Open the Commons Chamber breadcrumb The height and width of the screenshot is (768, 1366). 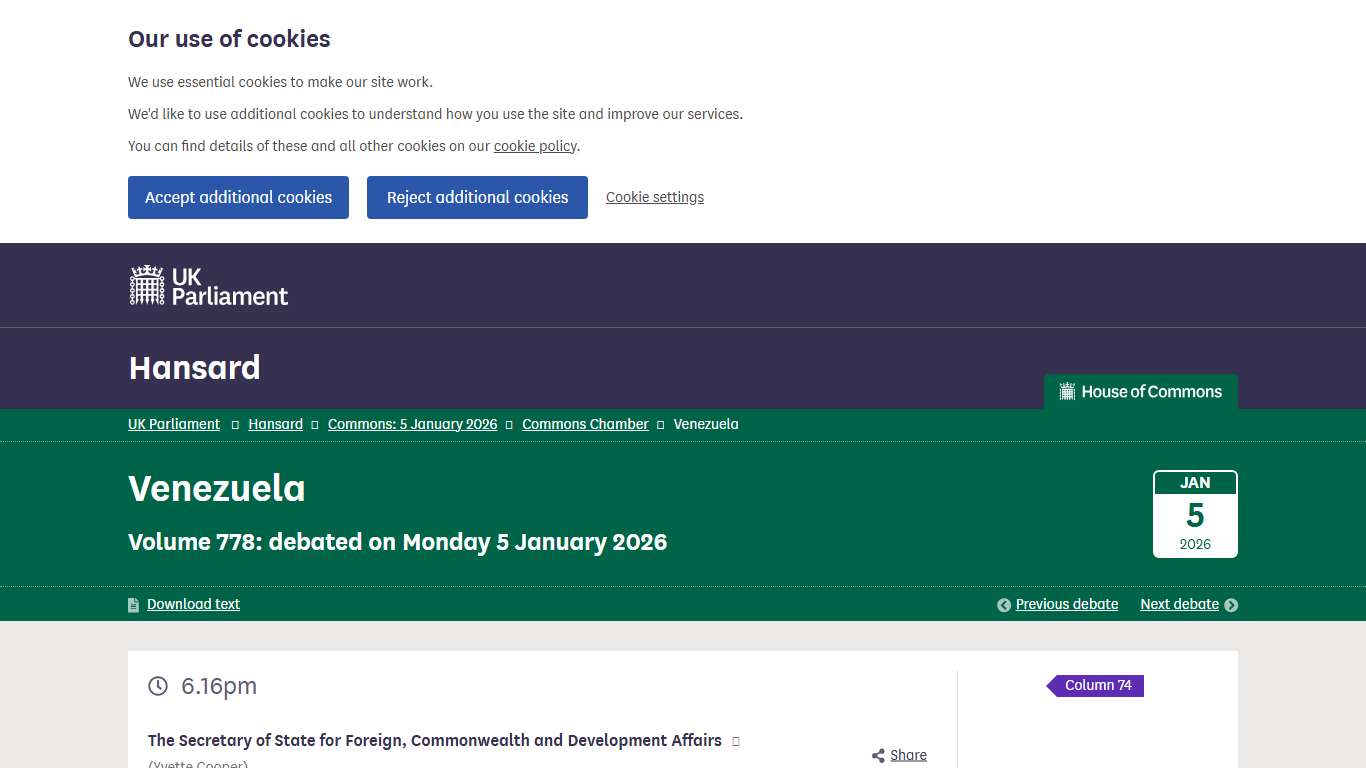pos(585,424)
